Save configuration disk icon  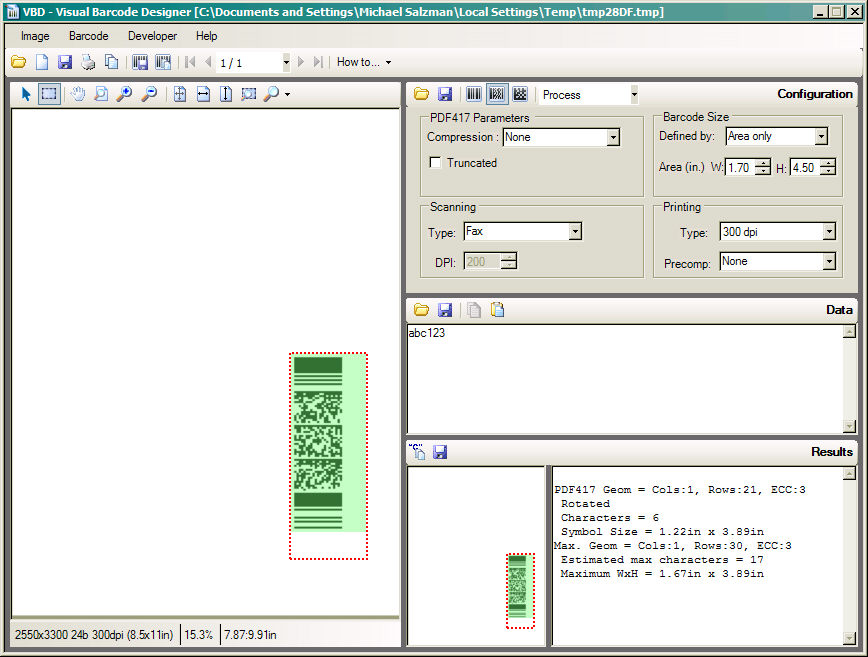pyautogui.click(x=445, y=94)
